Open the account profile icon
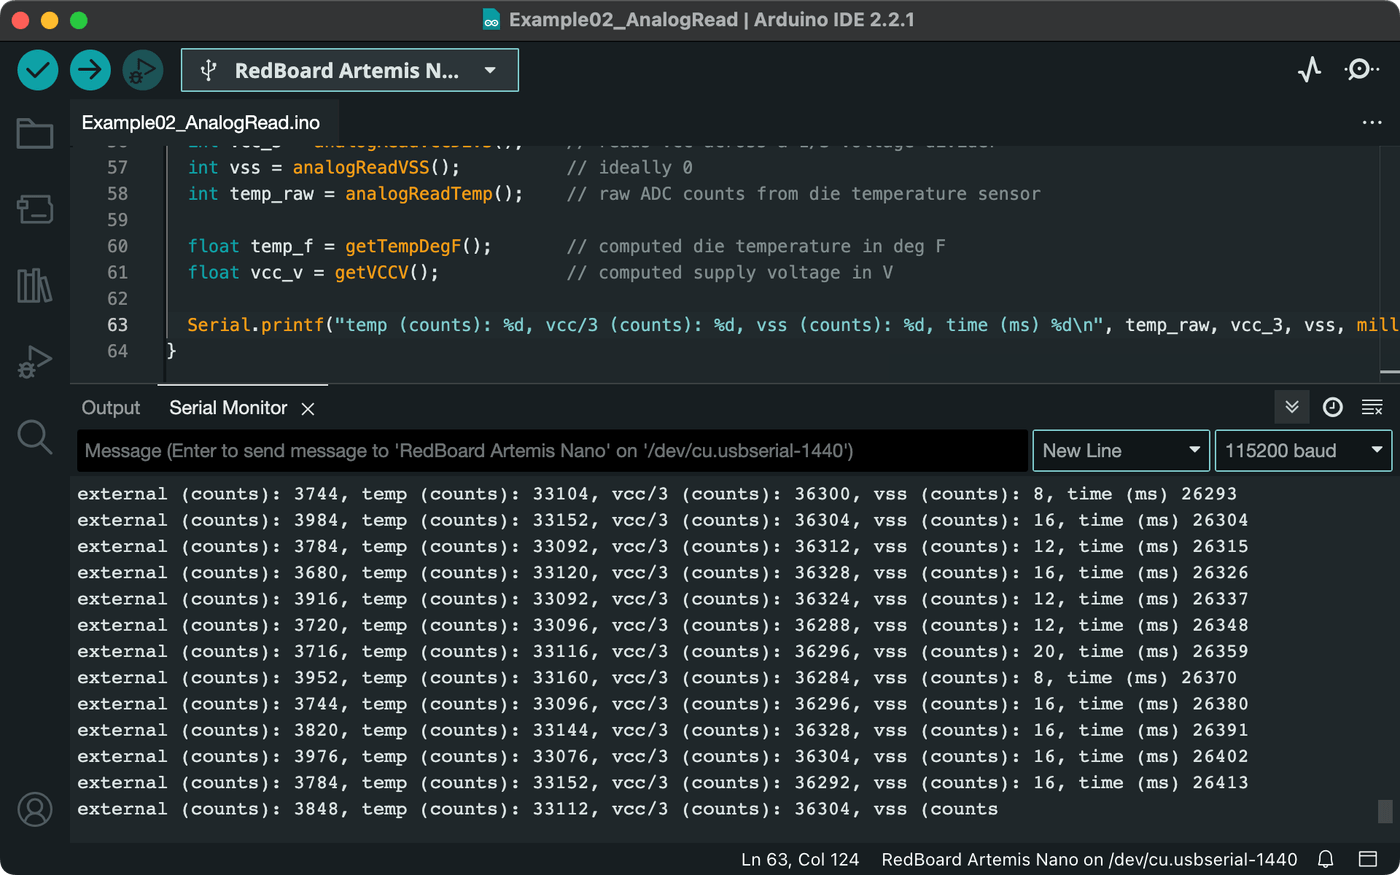This screenshot has height=875, width=1400. click(x=35, y=809)
